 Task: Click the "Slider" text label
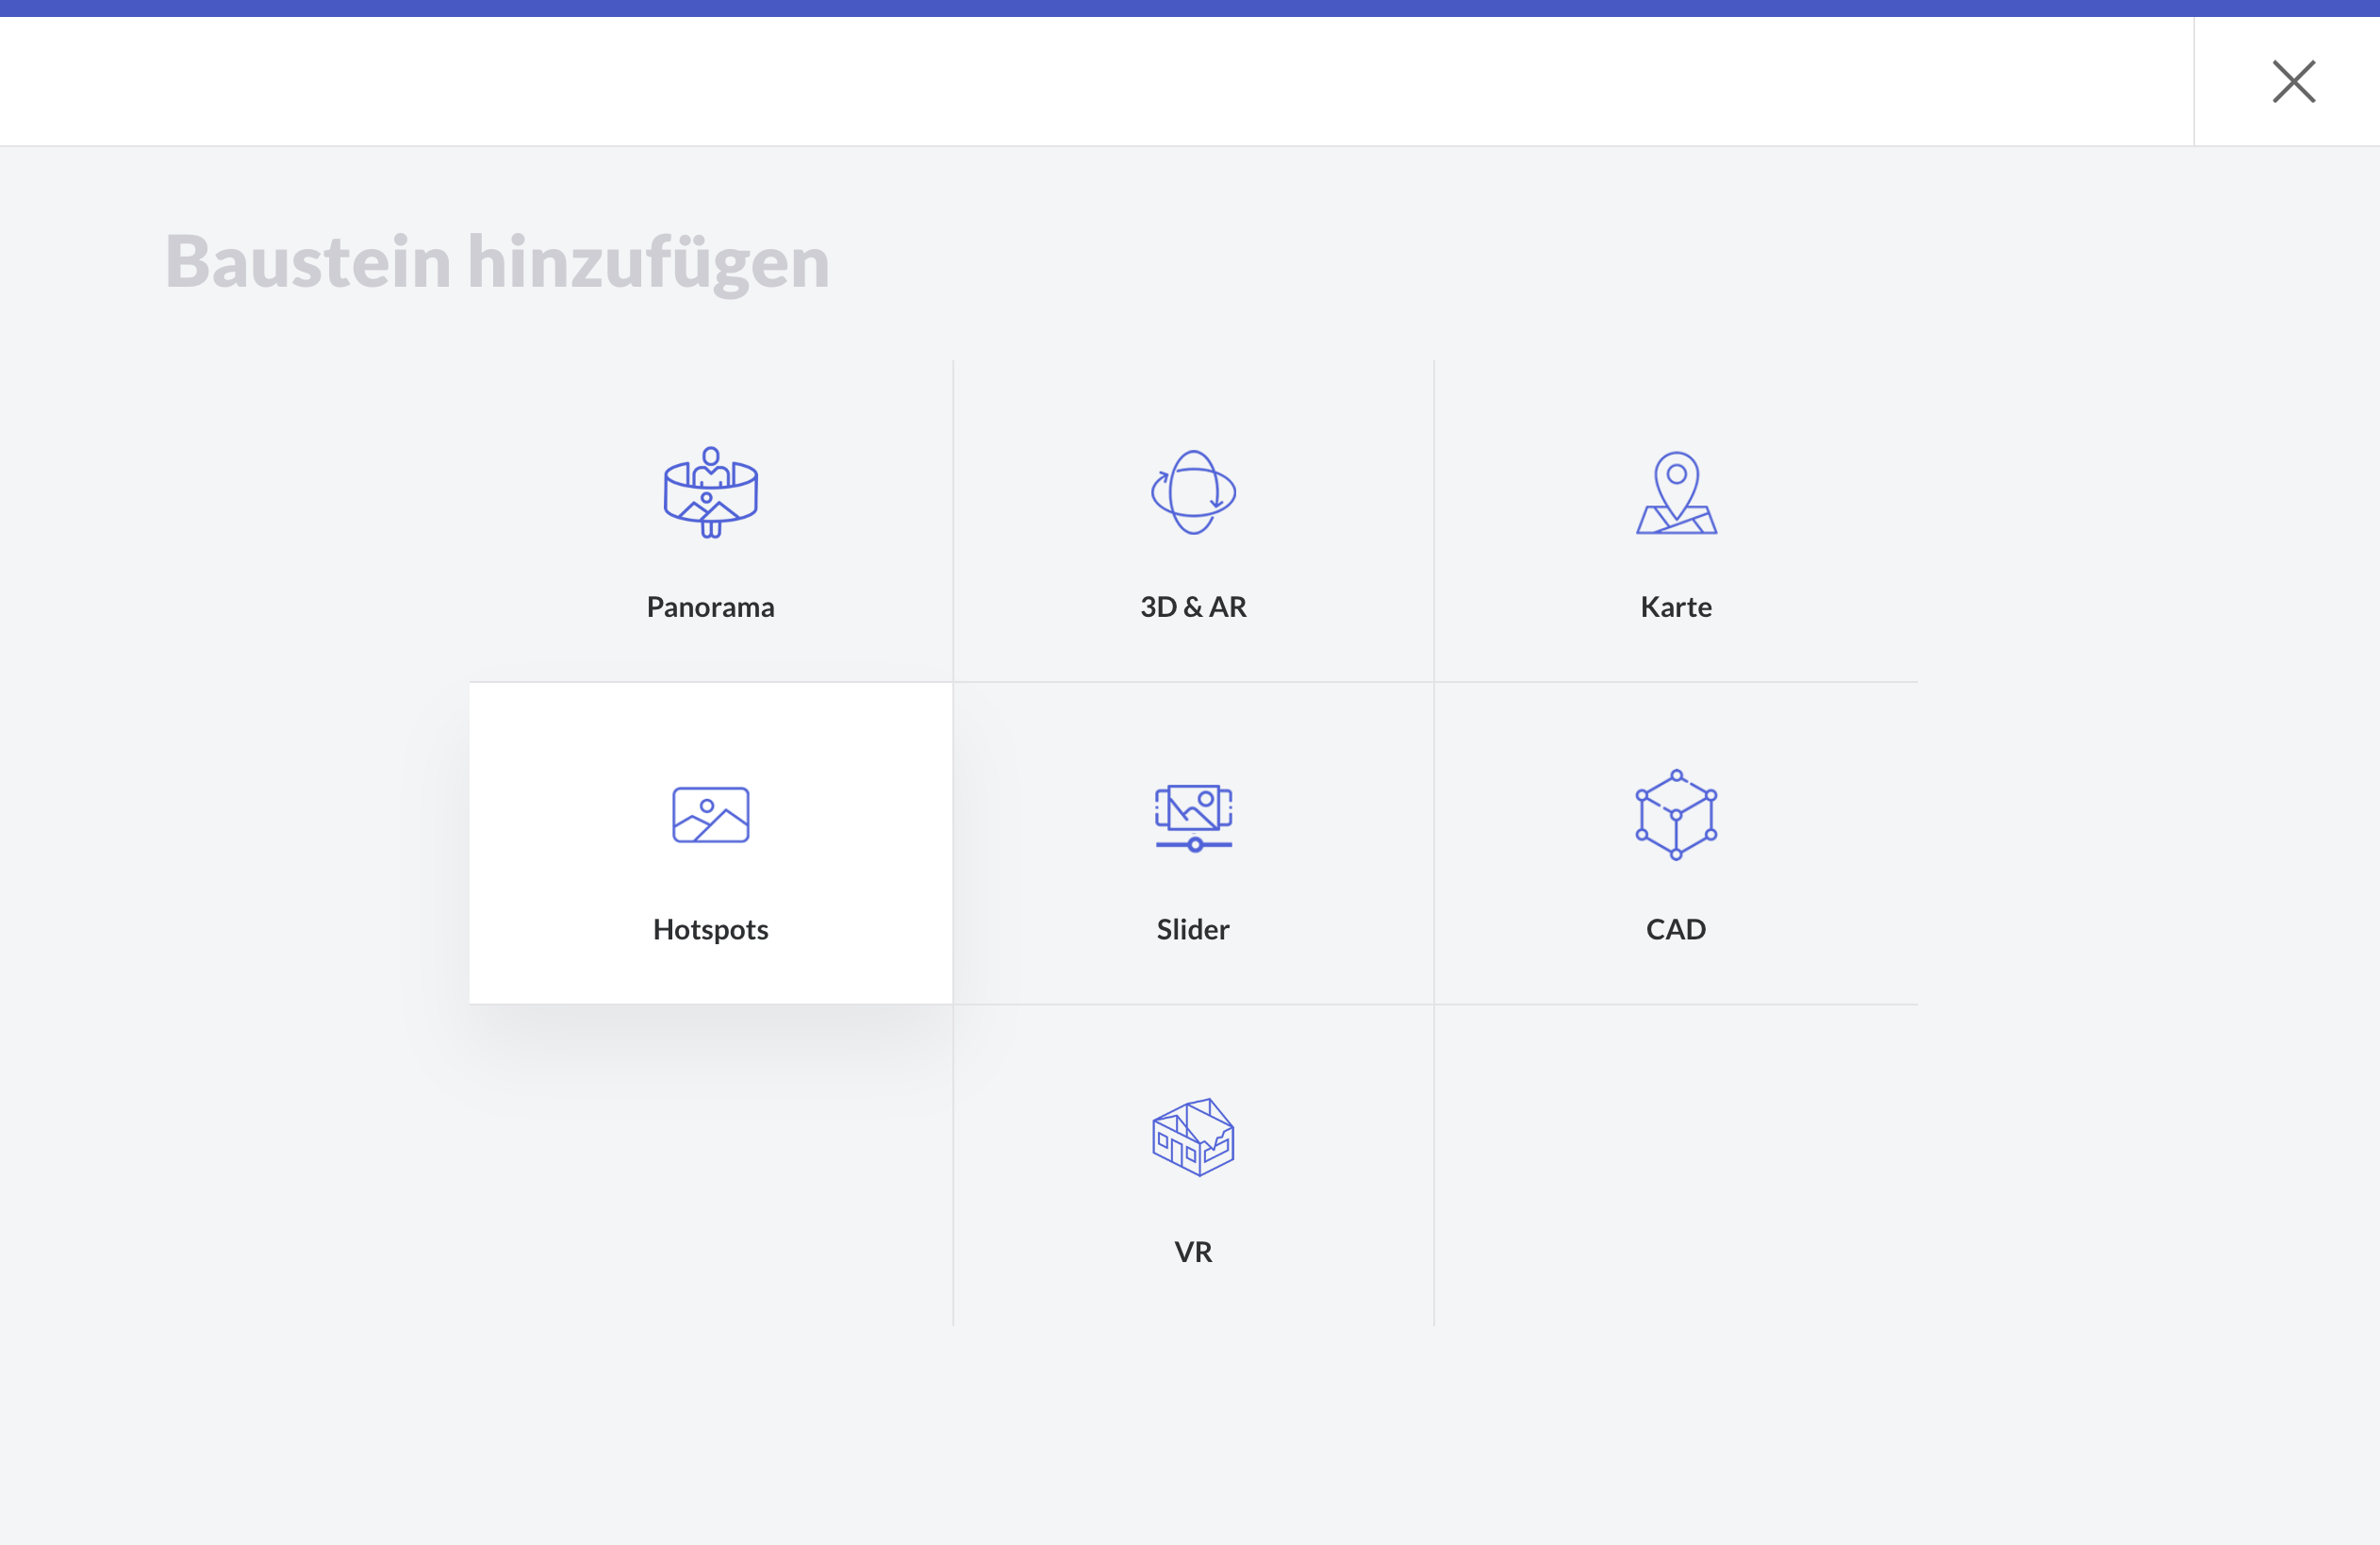(1193, 929)
